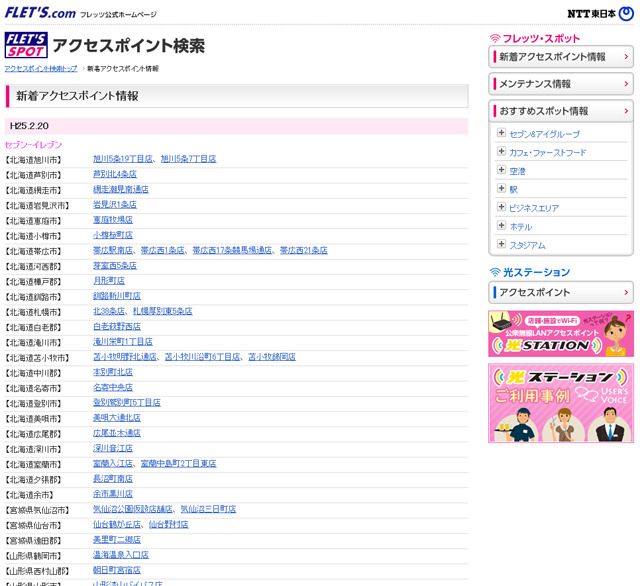Open the おすすめスポット情報 section
This screenshot has height=586, width=640.
click(561, 110)
